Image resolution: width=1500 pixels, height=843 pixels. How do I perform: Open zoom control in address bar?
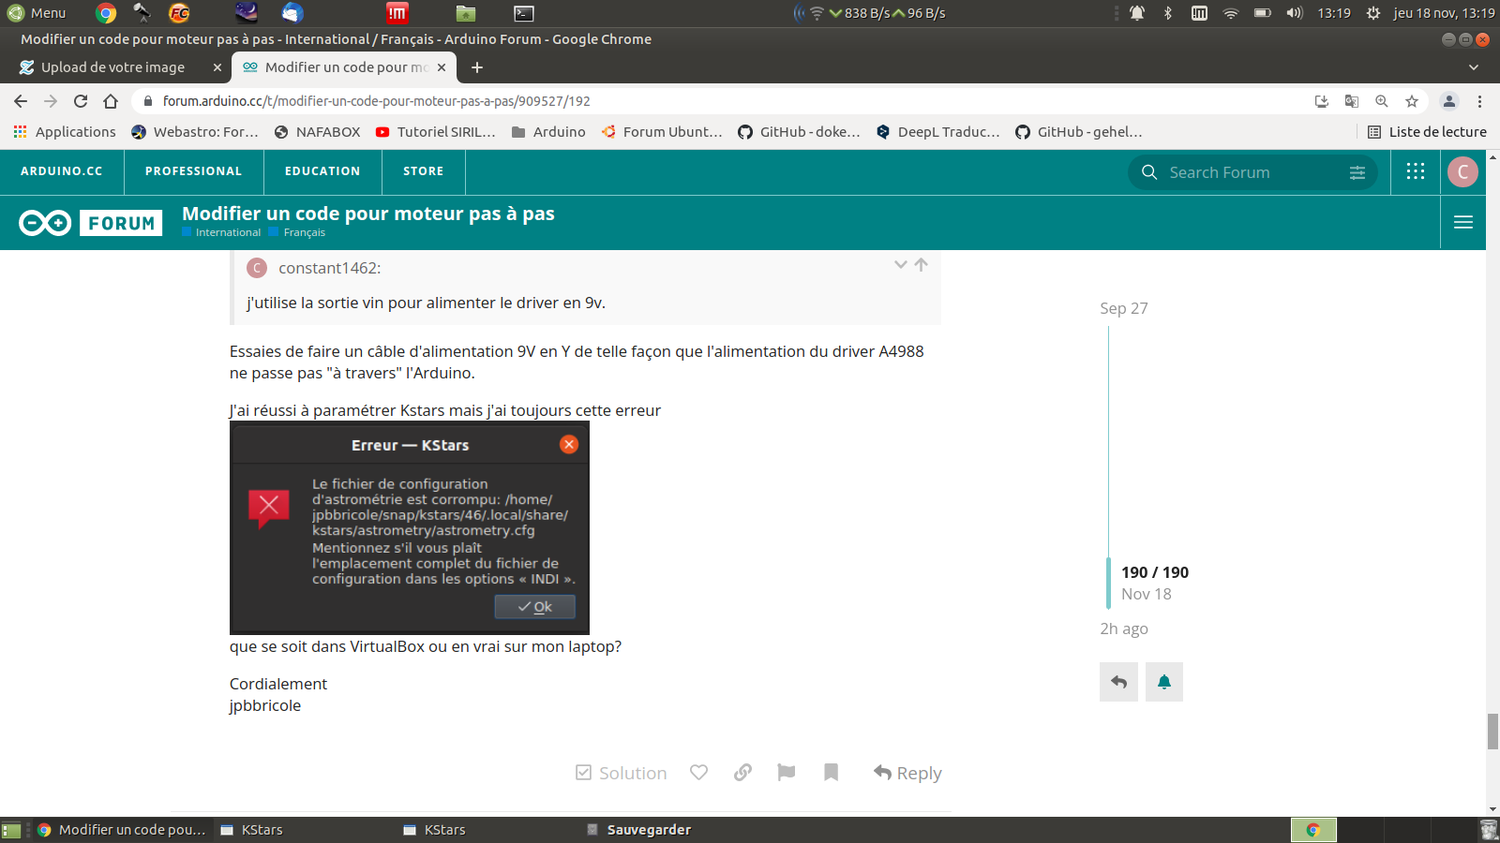point(1381,101)
